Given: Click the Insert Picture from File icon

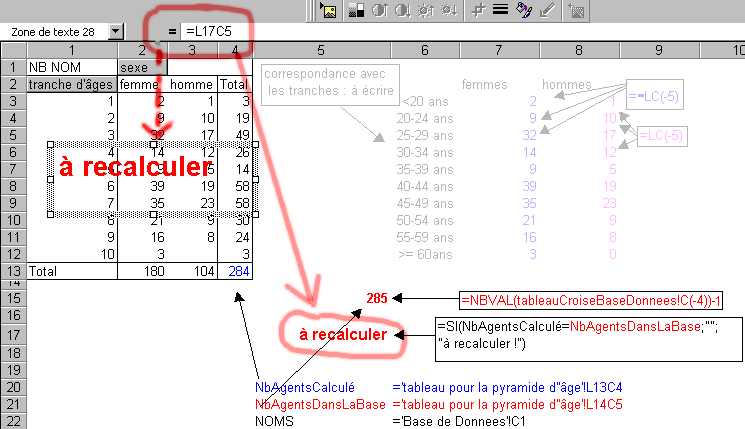Looking at the screenshot, I should 328,11.
